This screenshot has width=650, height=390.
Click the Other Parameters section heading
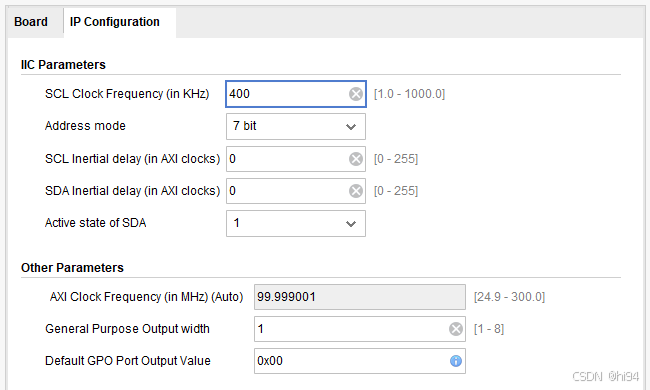coord(72,268)
